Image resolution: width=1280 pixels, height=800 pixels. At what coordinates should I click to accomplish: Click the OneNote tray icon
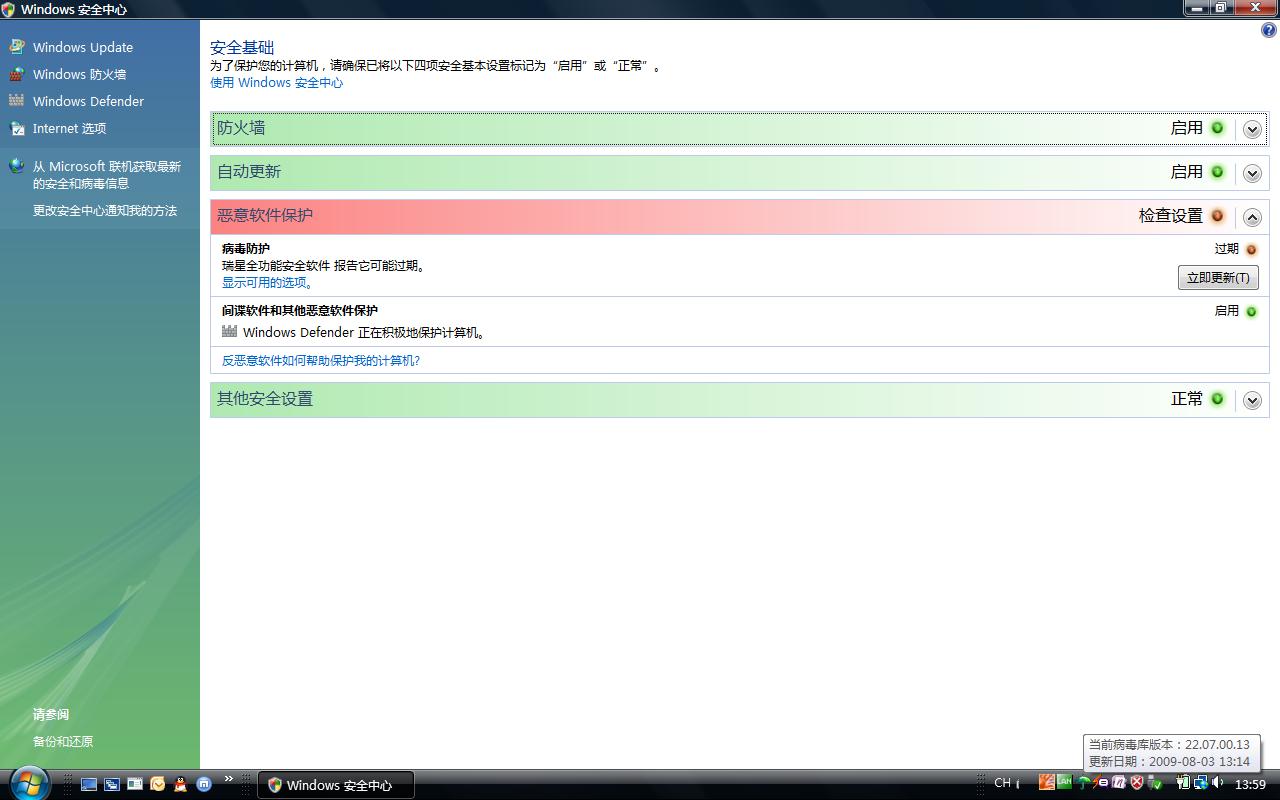point(1119,783)
